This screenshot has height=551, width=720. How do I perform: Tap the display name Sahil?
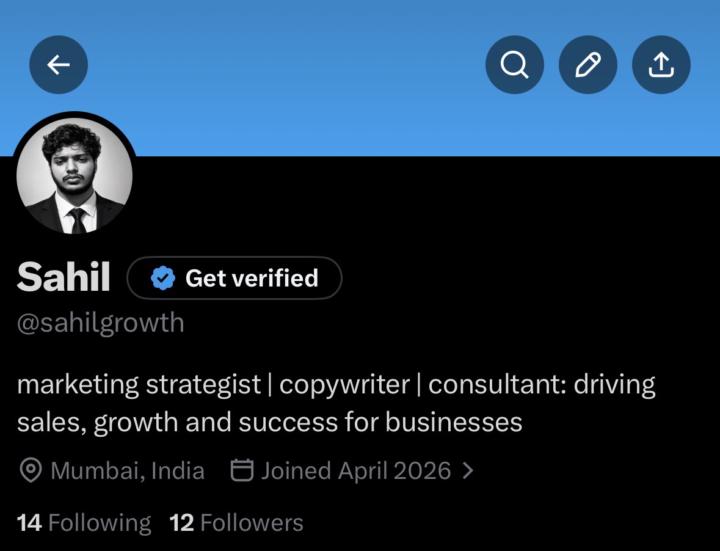pyautogui.click(x=63, y=277)
